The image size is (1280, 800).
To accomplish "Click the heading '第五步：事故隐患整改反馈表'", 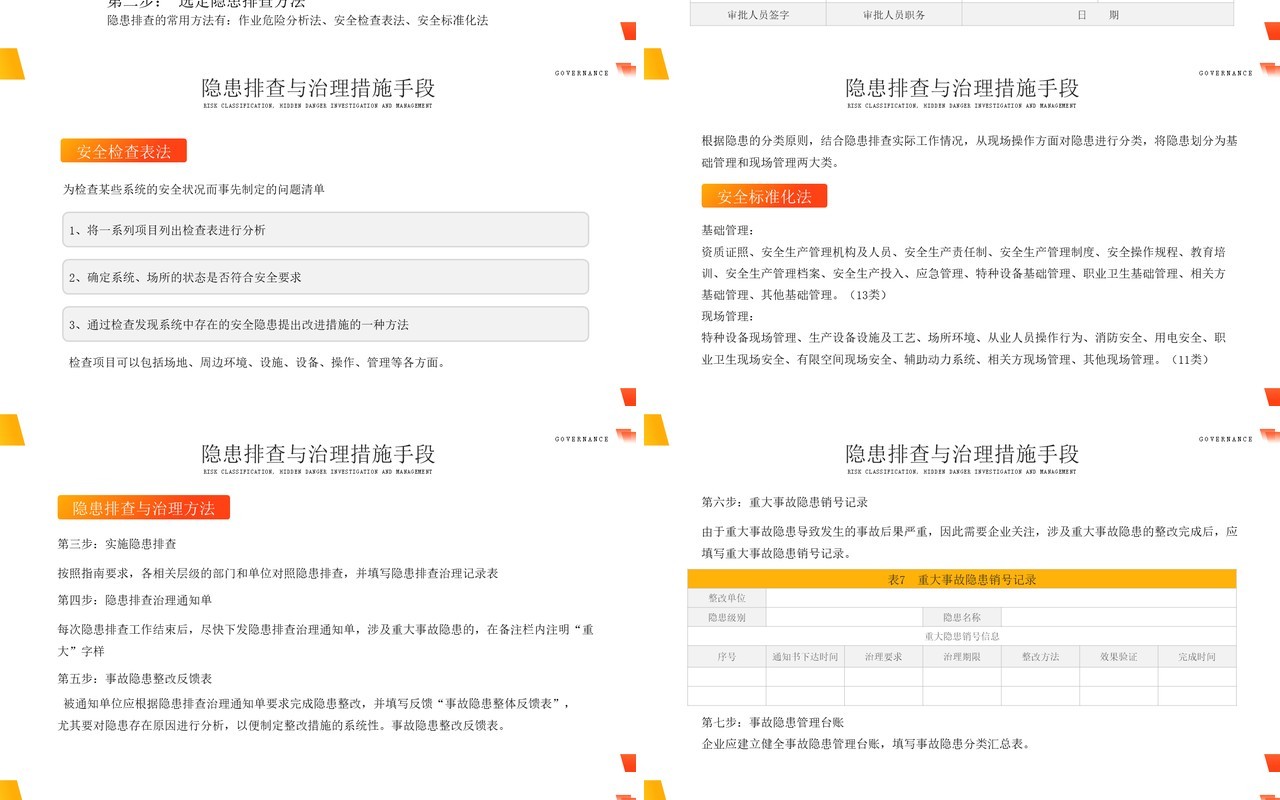I will click(x=135, y=678).
